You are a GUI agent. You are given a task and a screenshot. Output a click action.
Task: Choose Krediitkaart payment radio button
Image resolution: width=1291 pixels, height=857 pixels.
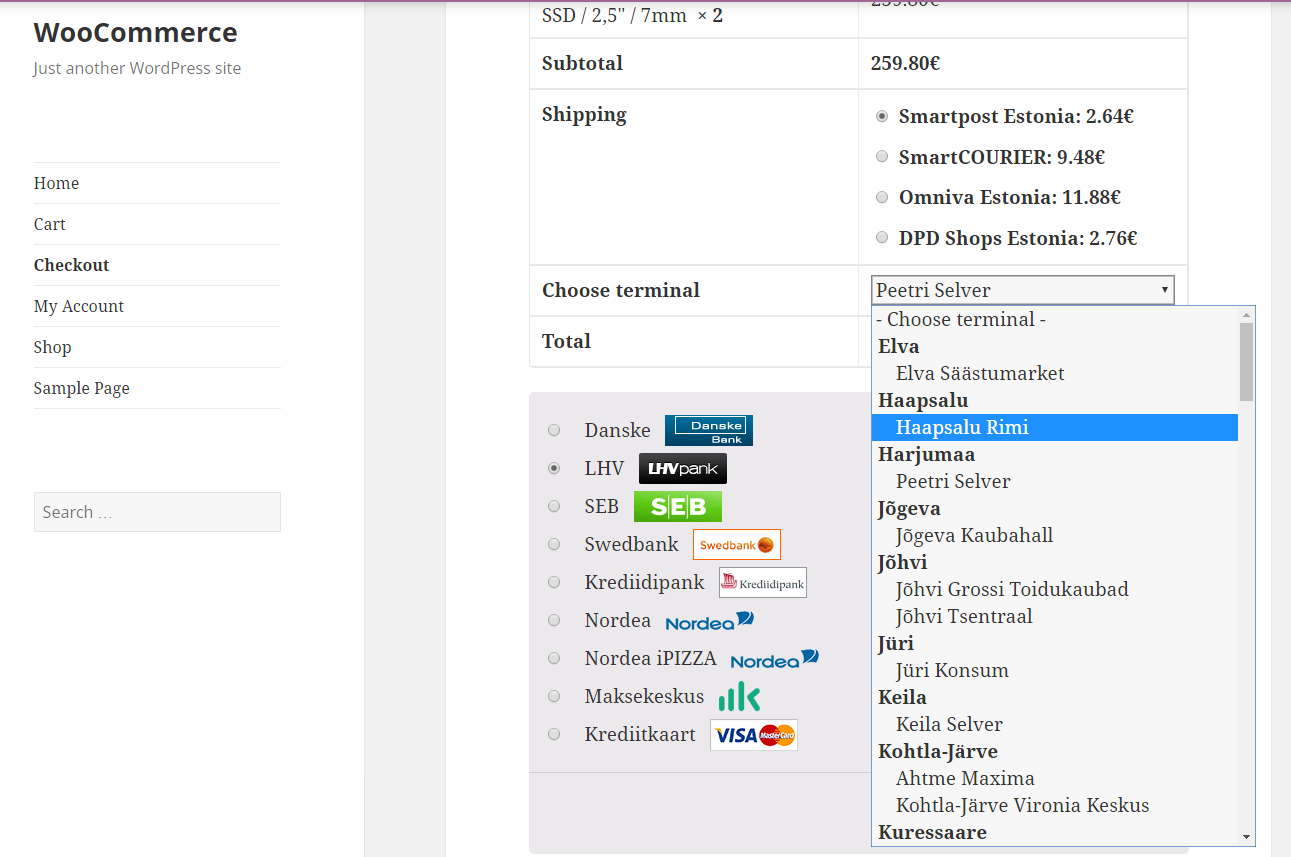coord(554,734)
